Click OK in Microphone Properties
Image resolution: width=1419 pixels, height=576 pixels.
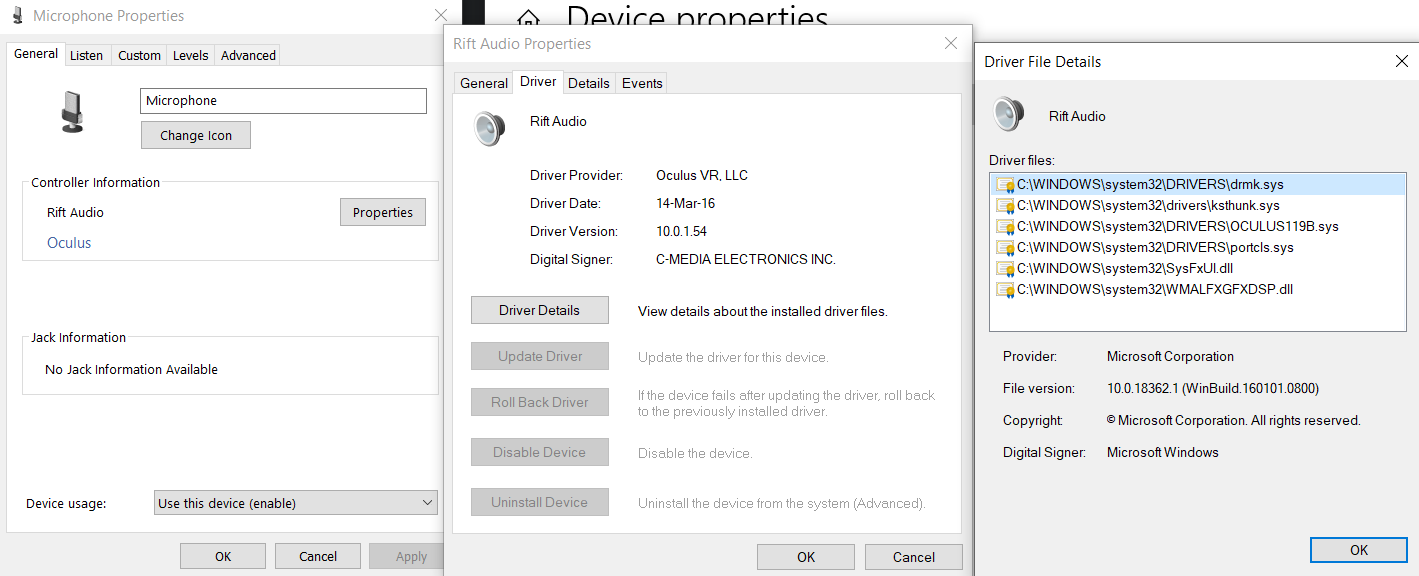coord(223,556)
